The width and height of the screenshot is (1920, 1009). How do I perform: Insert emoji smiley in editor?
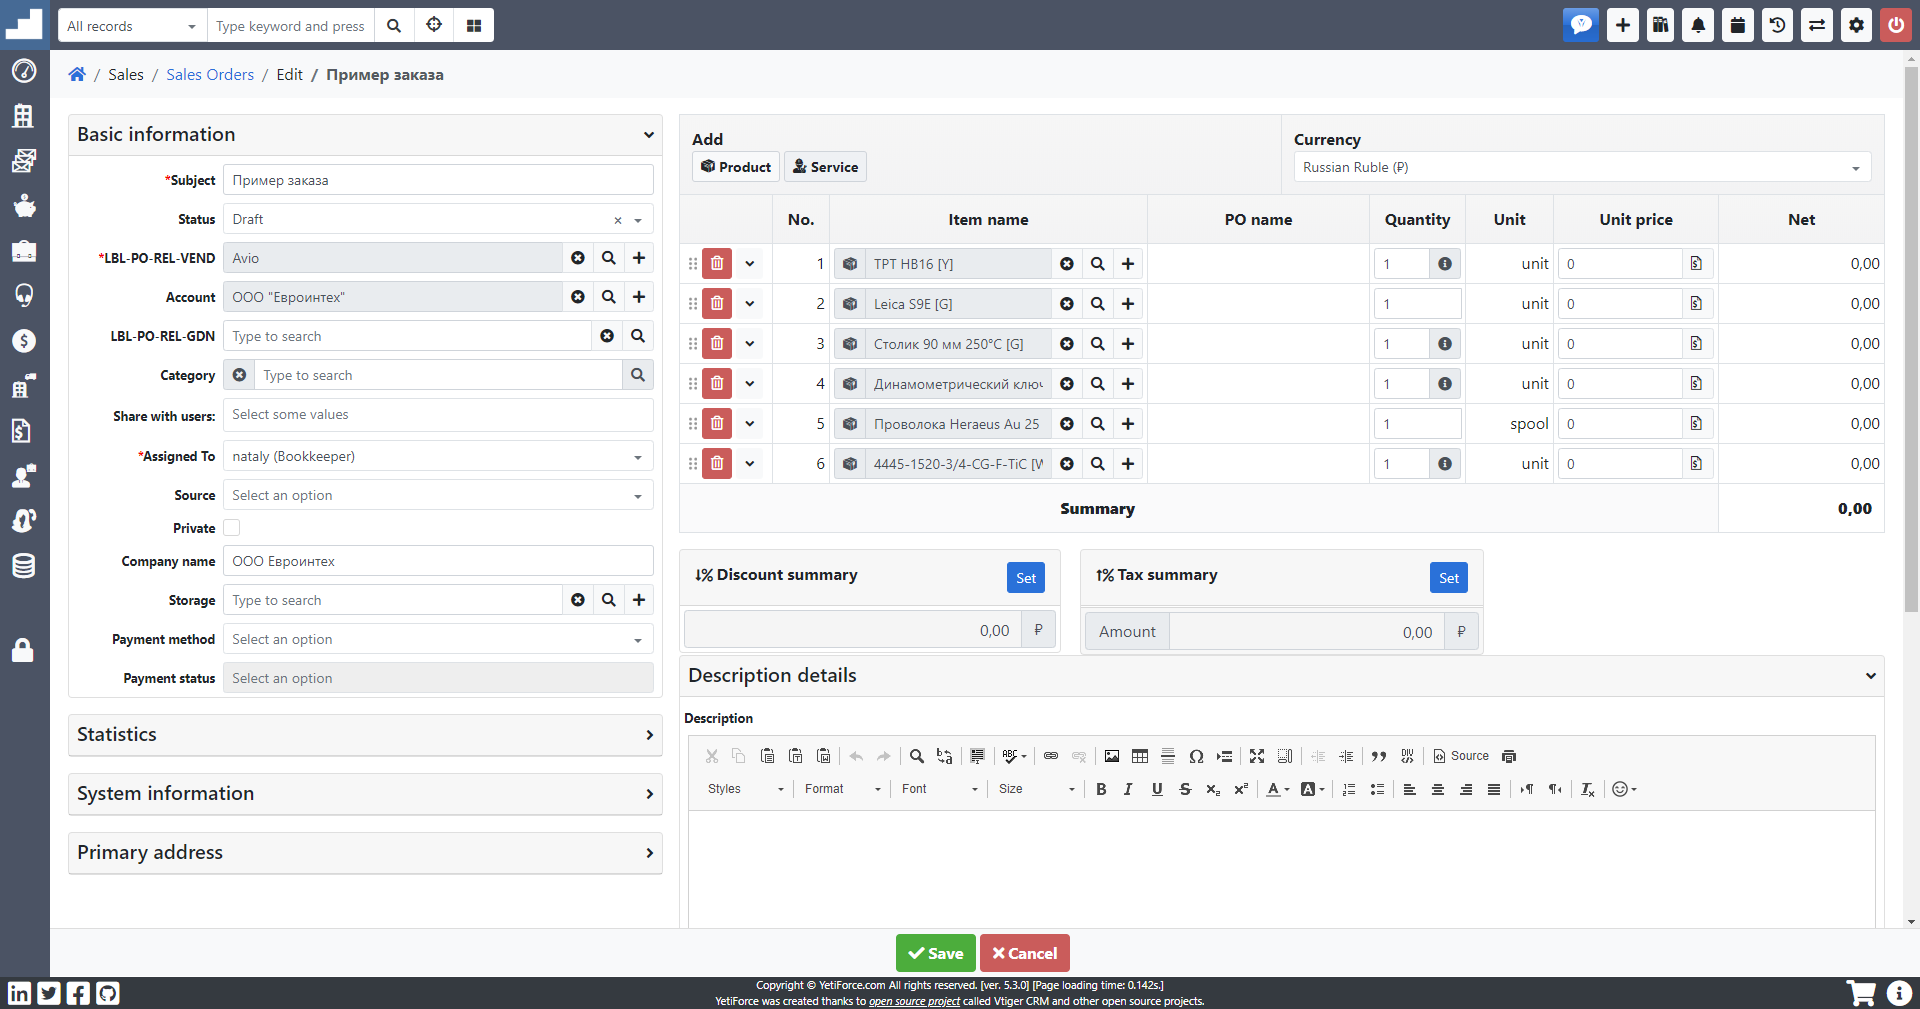(x=1624, y=789)
